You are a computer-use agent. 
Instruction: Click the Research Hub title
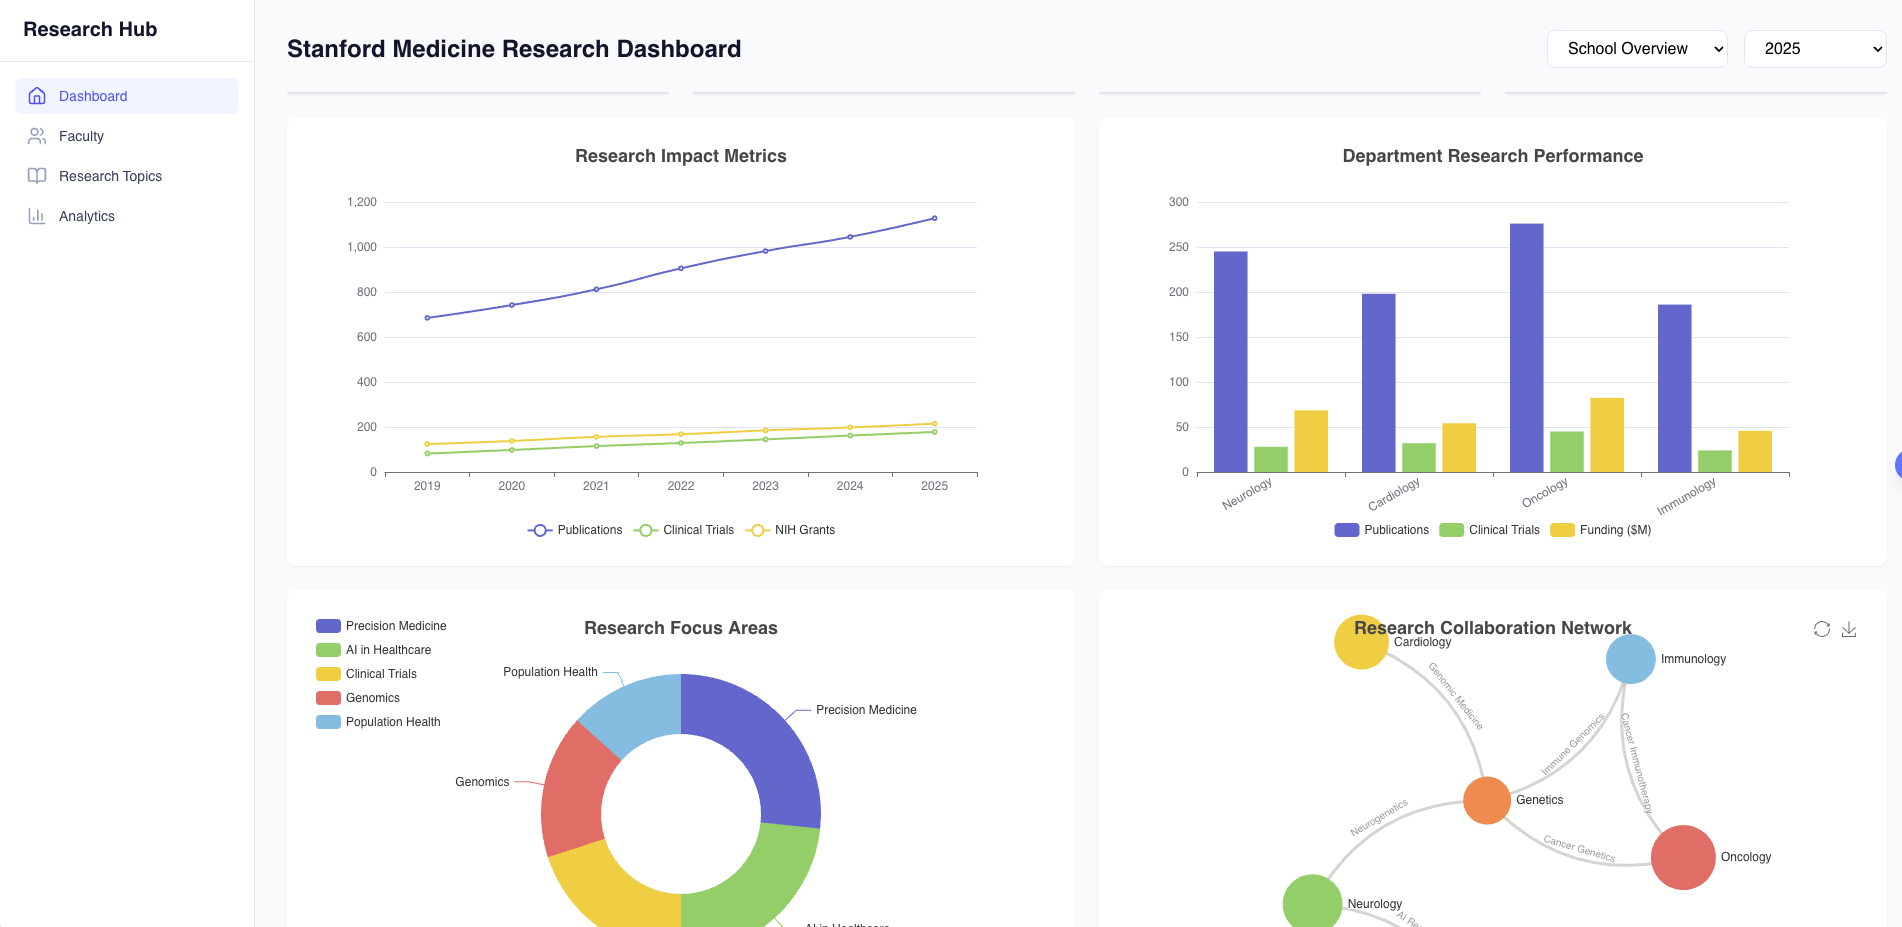(90, 29)
